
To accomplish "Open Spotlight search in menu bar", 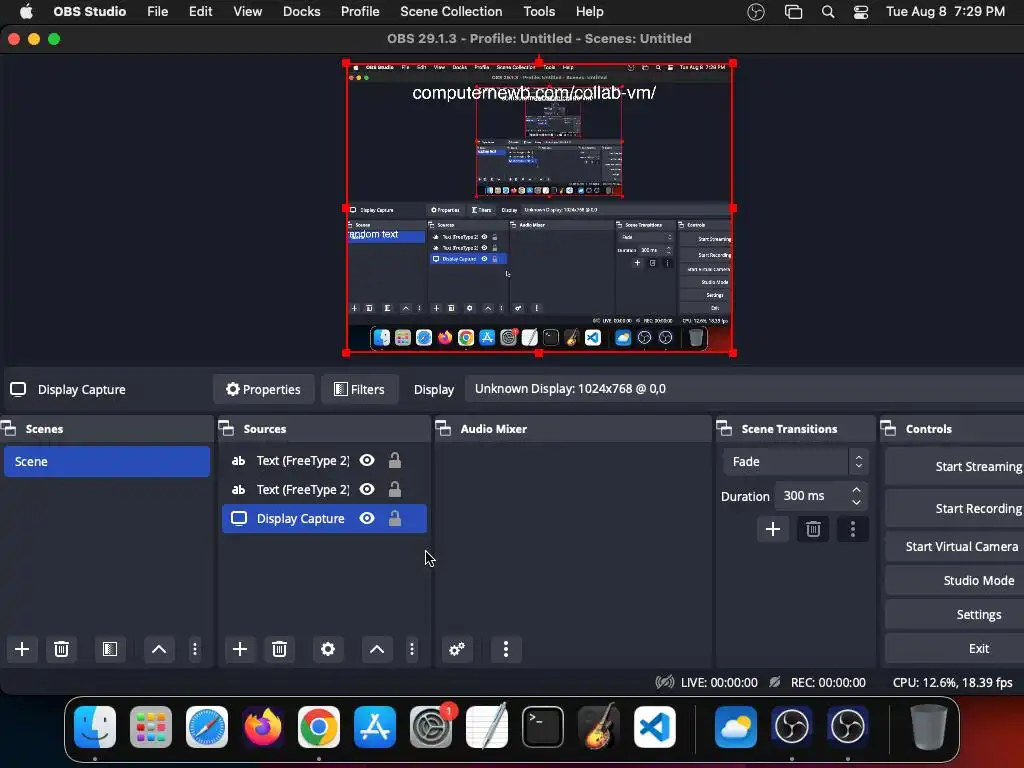I will [828, 12].
